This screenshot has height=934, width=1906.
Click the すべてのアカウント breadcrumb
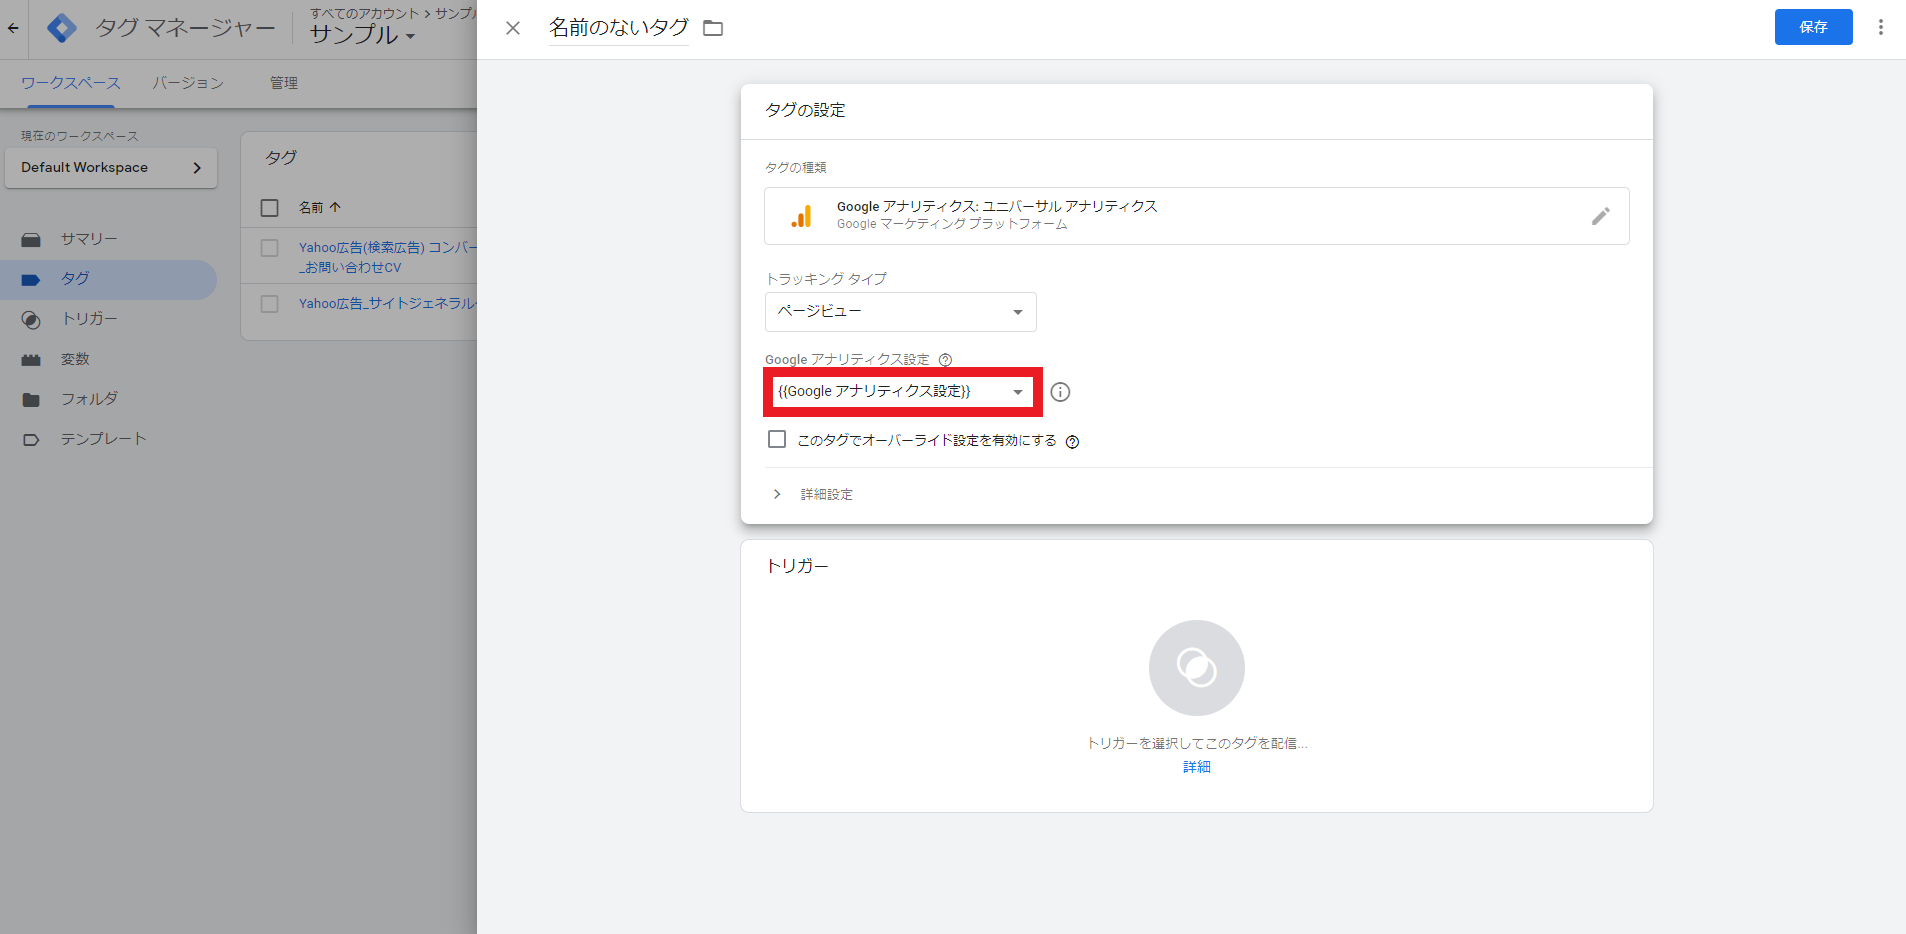[x=365, y=13]
